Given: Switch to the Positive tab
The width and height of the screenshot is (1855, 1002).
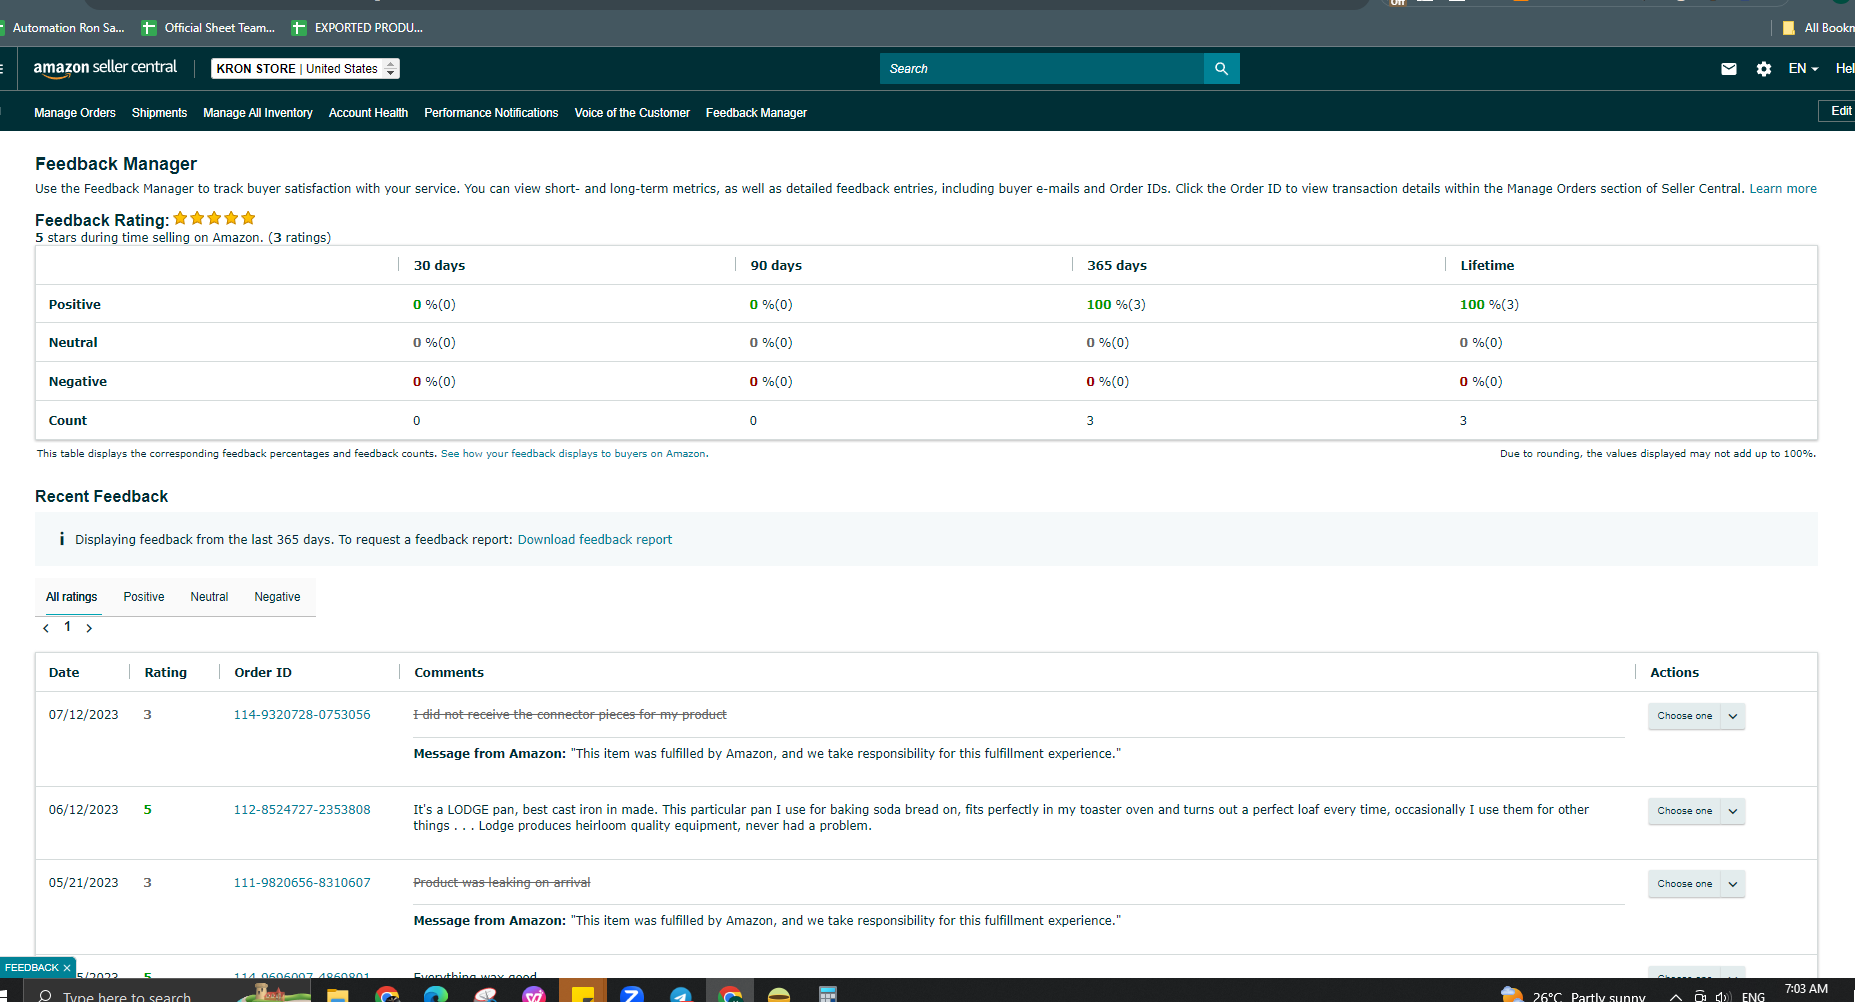Looking at the screenshot, I should (144, 597).
